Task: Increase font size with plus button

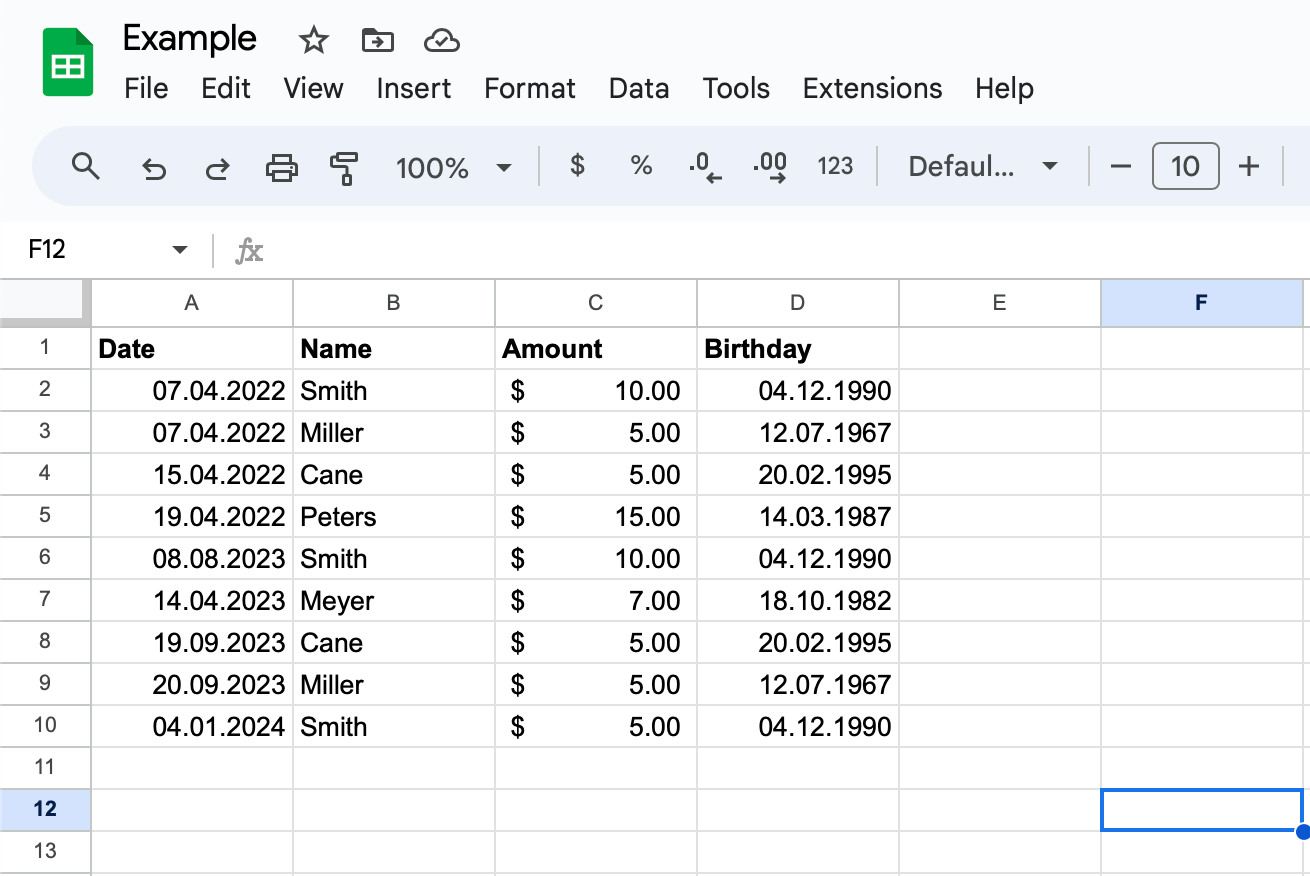Action: 1248,166
